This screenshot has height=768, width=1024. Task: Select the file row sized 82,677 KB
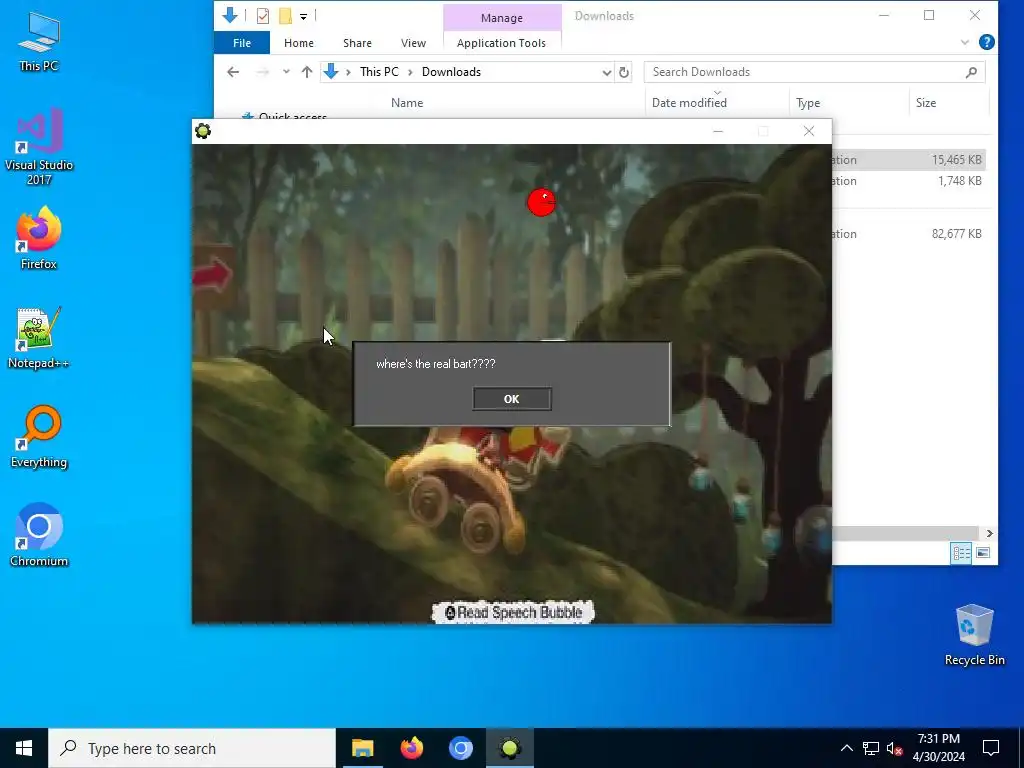tap(909, 234)
